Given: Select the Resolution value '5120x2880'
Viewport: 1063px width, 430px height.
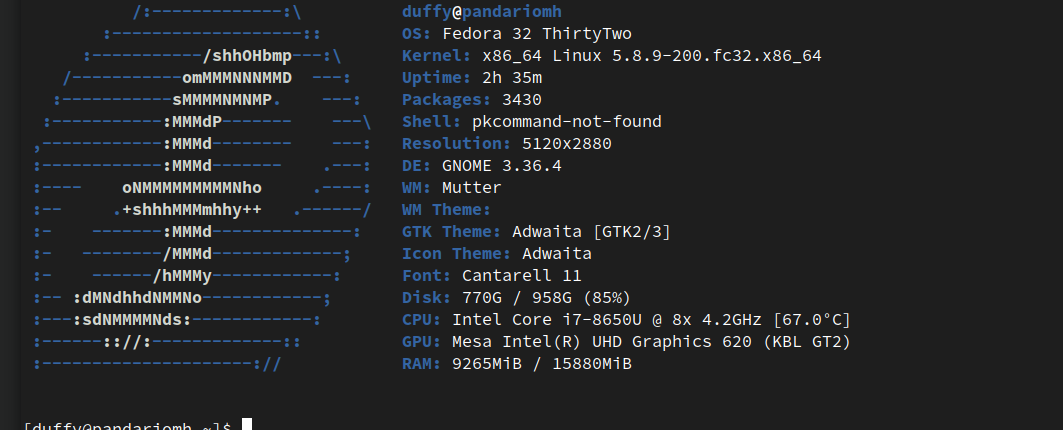Looking at the screenshot, I should (567, 144).
